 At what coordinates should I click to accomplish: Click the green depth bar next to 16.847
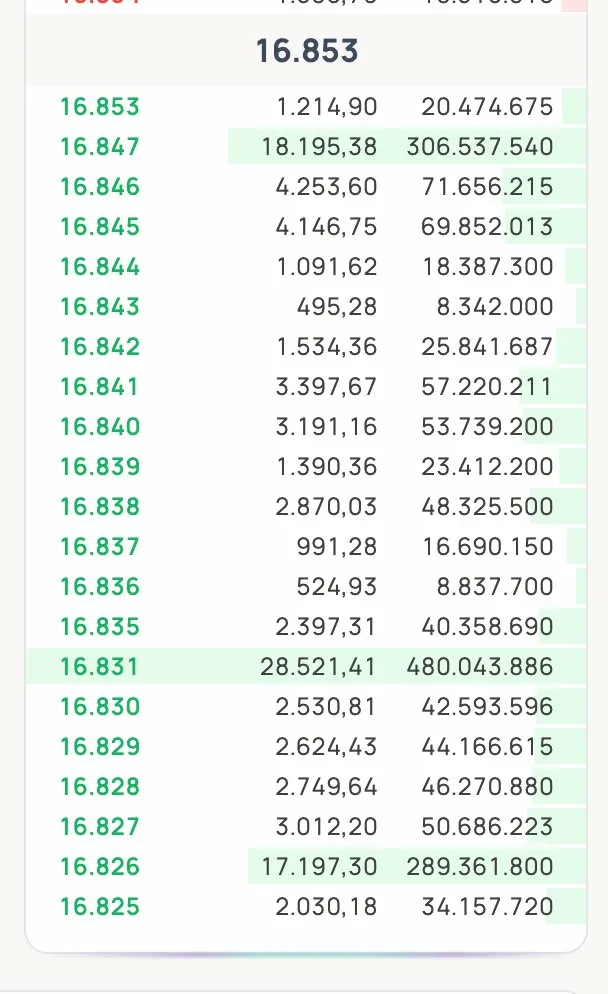coord(570,147)
